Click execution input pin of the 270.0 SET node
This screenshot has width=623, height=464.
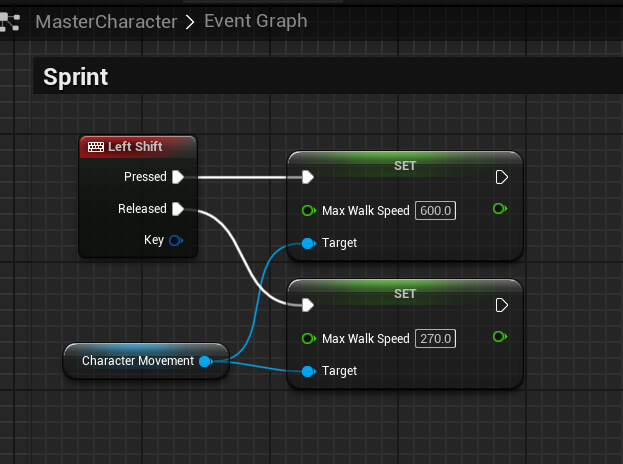coord(308,305)
